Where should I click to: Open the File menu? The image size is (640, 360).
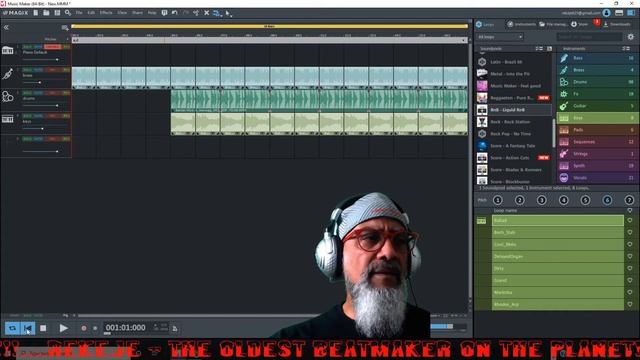pos(79,13)
